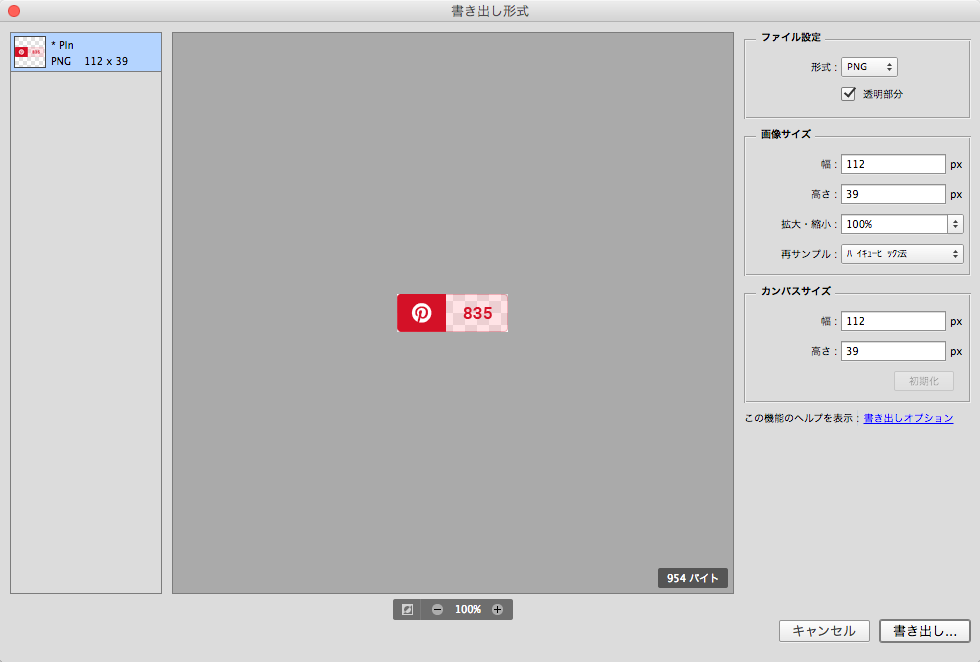980x662 pixels.
Task: Click the カンバスサイズ 高さ field
Action: [893, 351]
